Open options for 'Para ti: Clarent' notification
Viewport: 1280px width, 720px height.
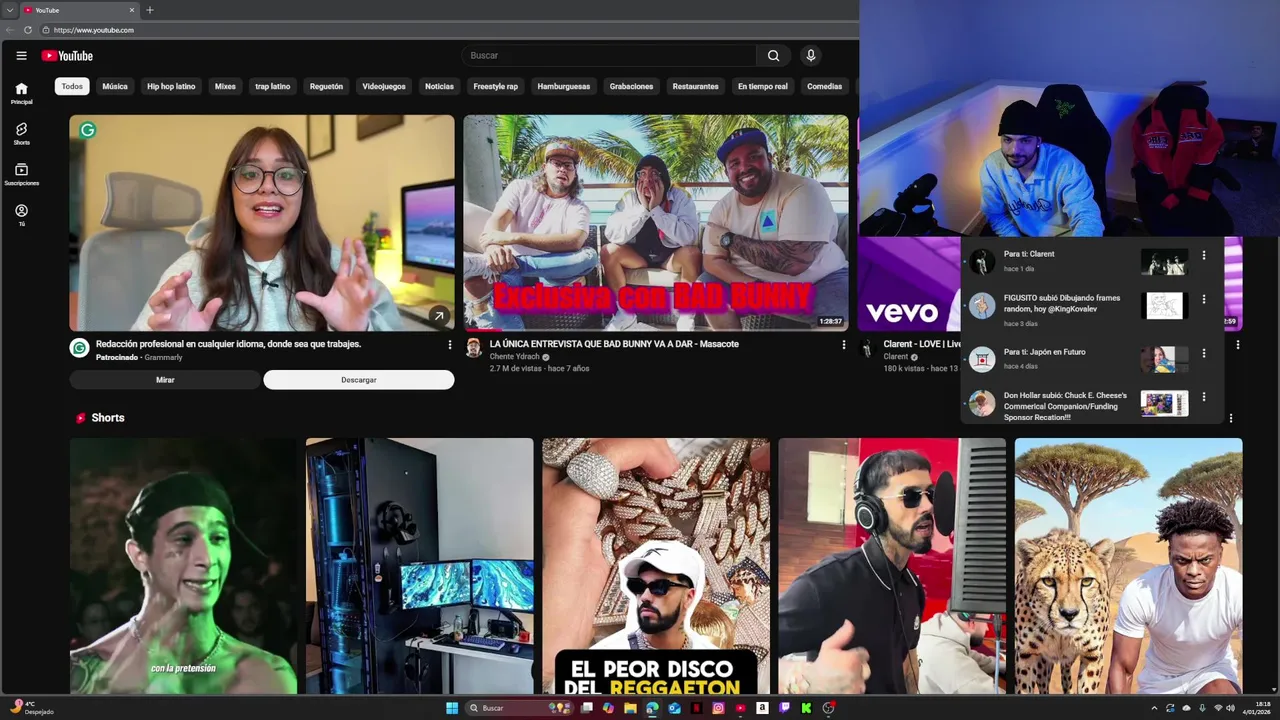(1204, 255)
